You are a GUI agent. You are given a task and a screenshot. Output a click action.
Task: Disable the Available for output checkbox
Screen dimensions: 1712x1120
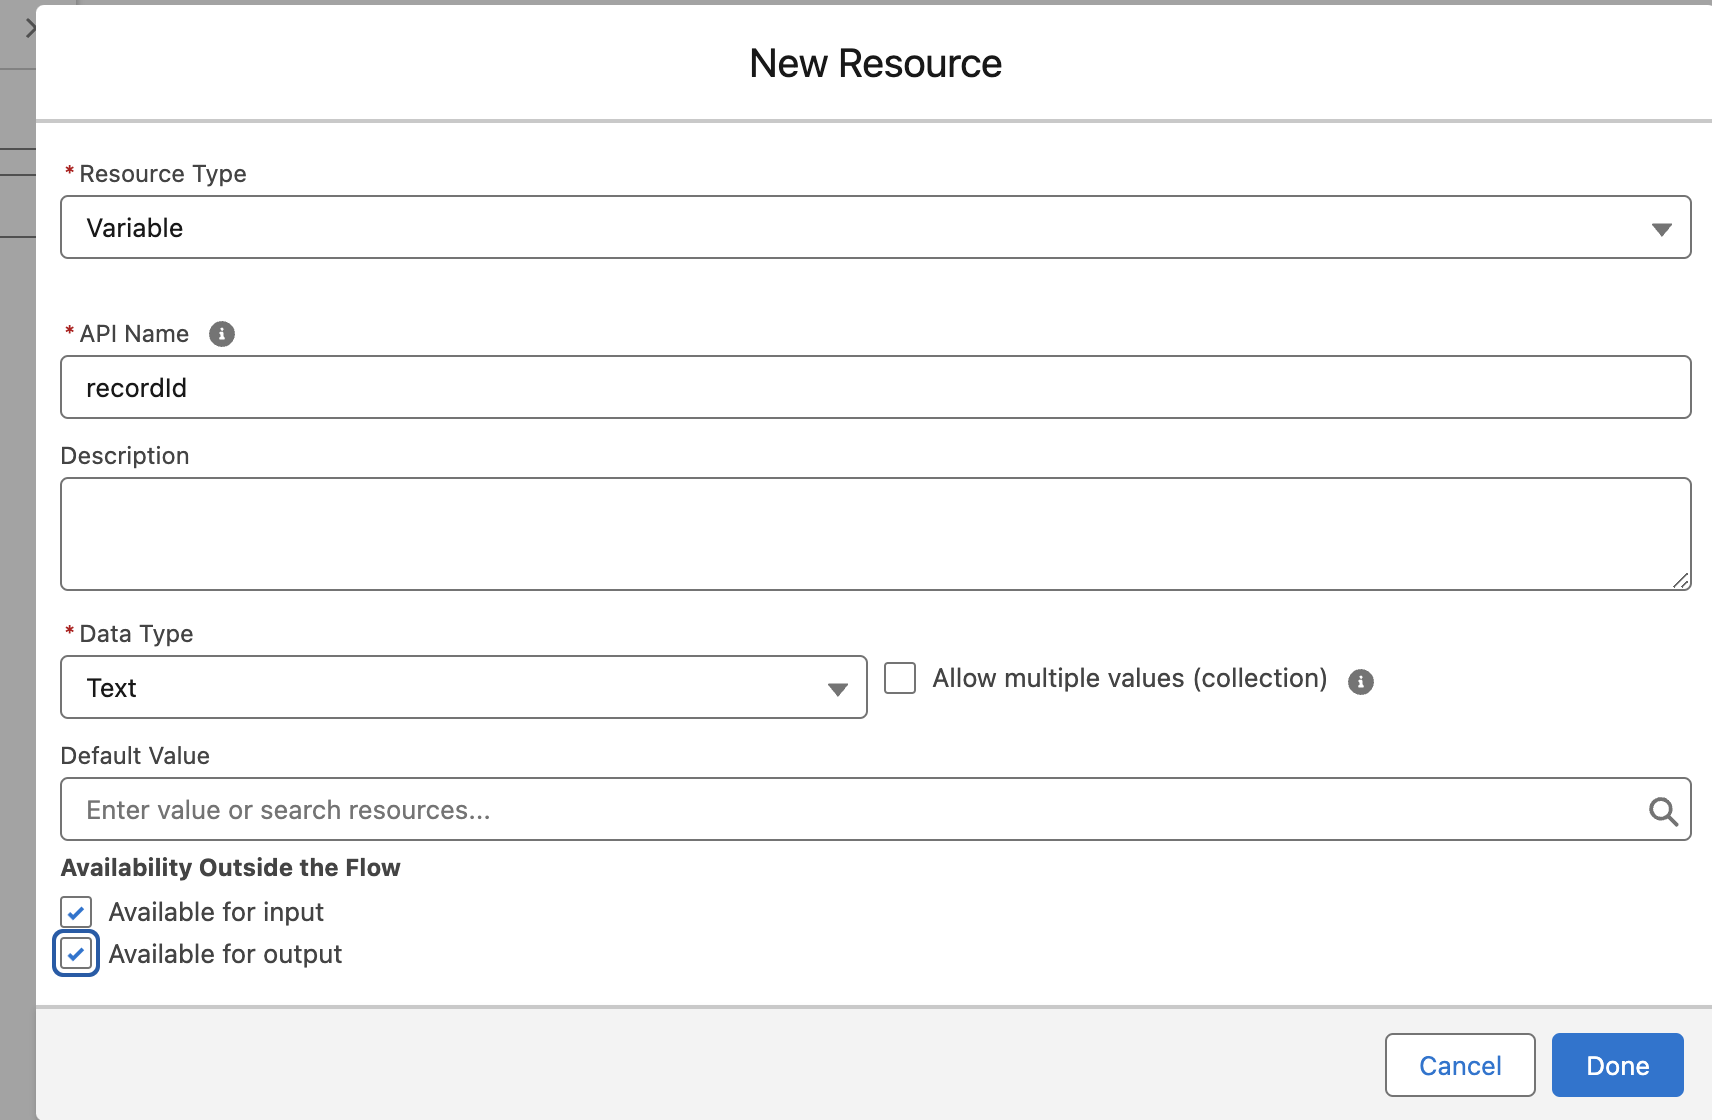coord(76,953)
